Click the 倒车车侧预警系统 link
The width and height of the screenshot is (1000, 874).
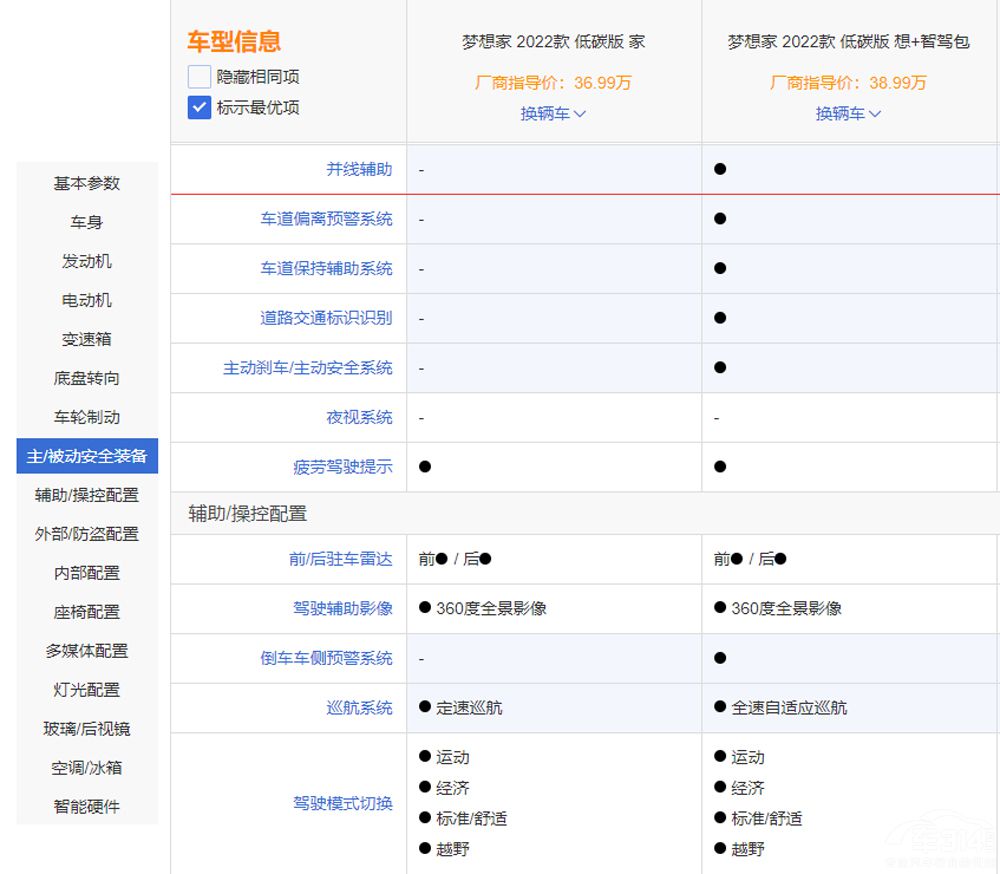click(x=327, y=658)
